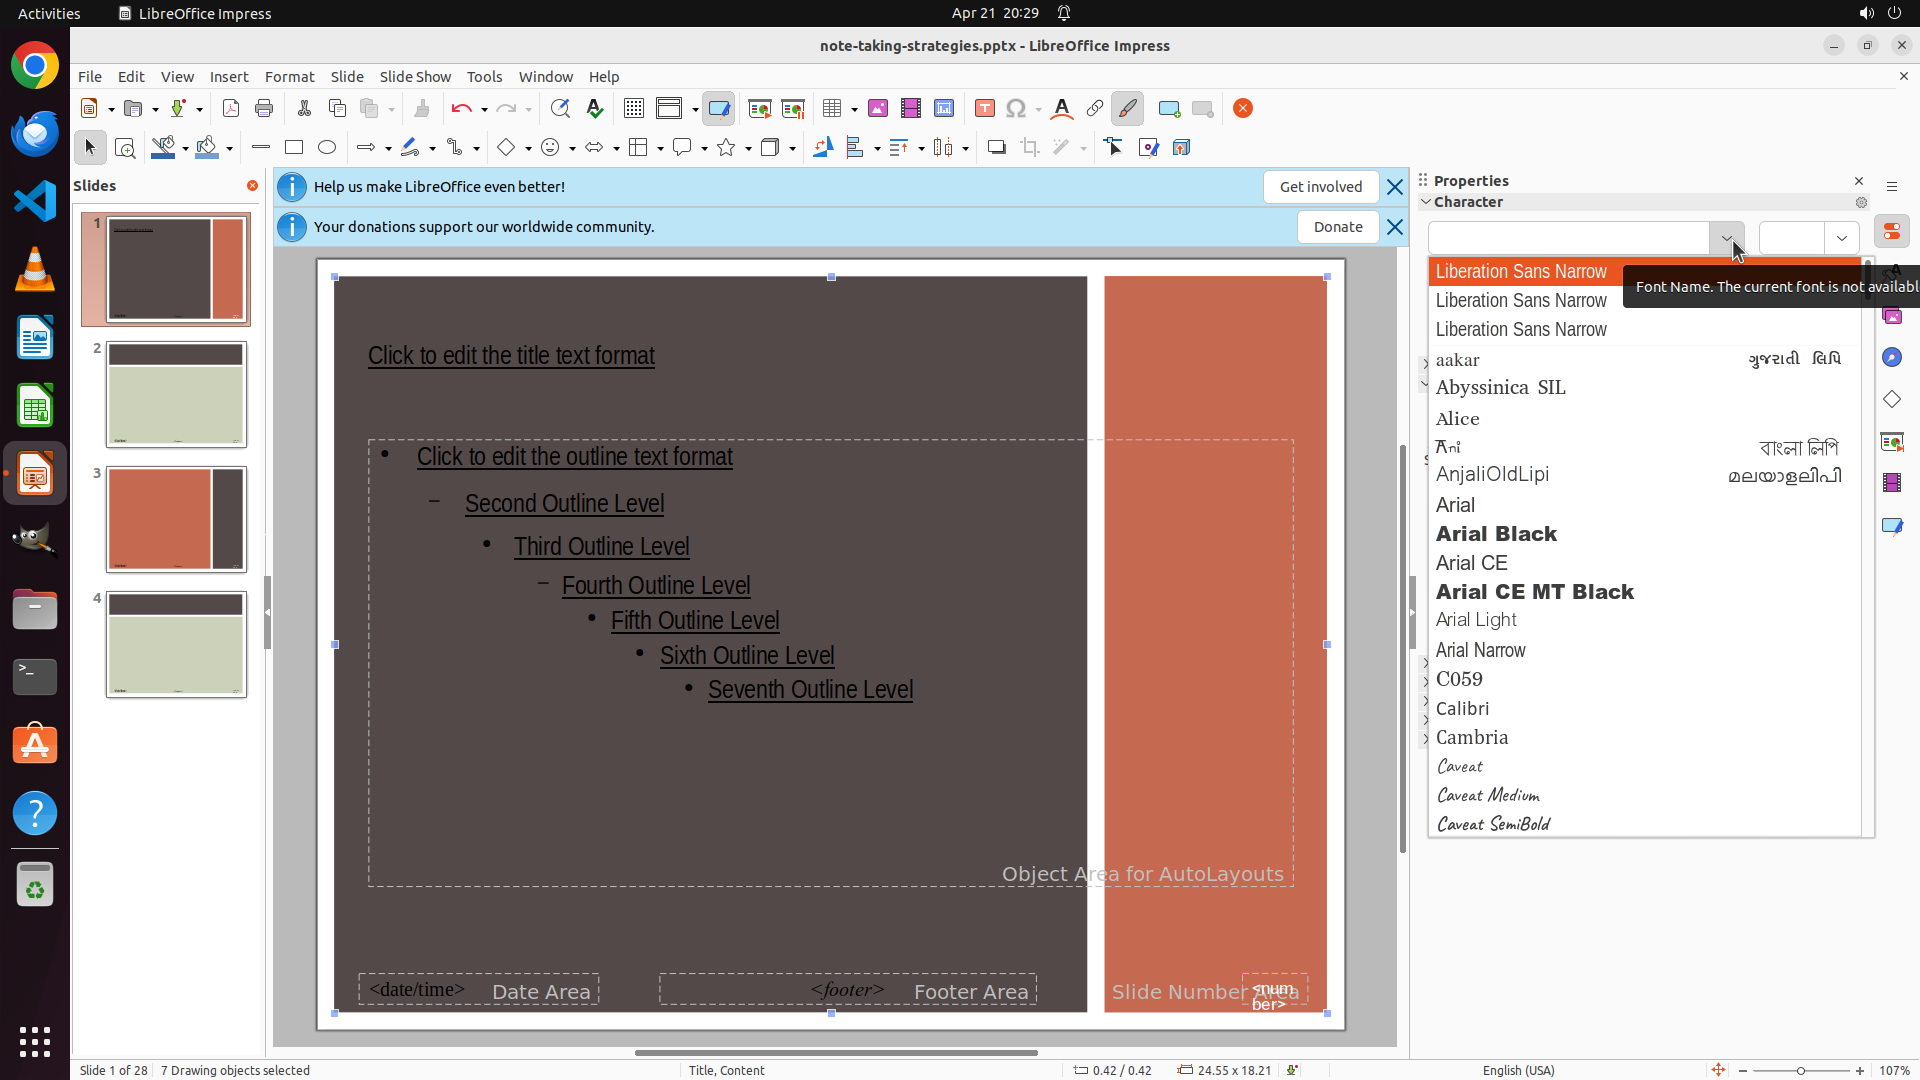Click the Insert Hyperlink chain icon

1095,109
